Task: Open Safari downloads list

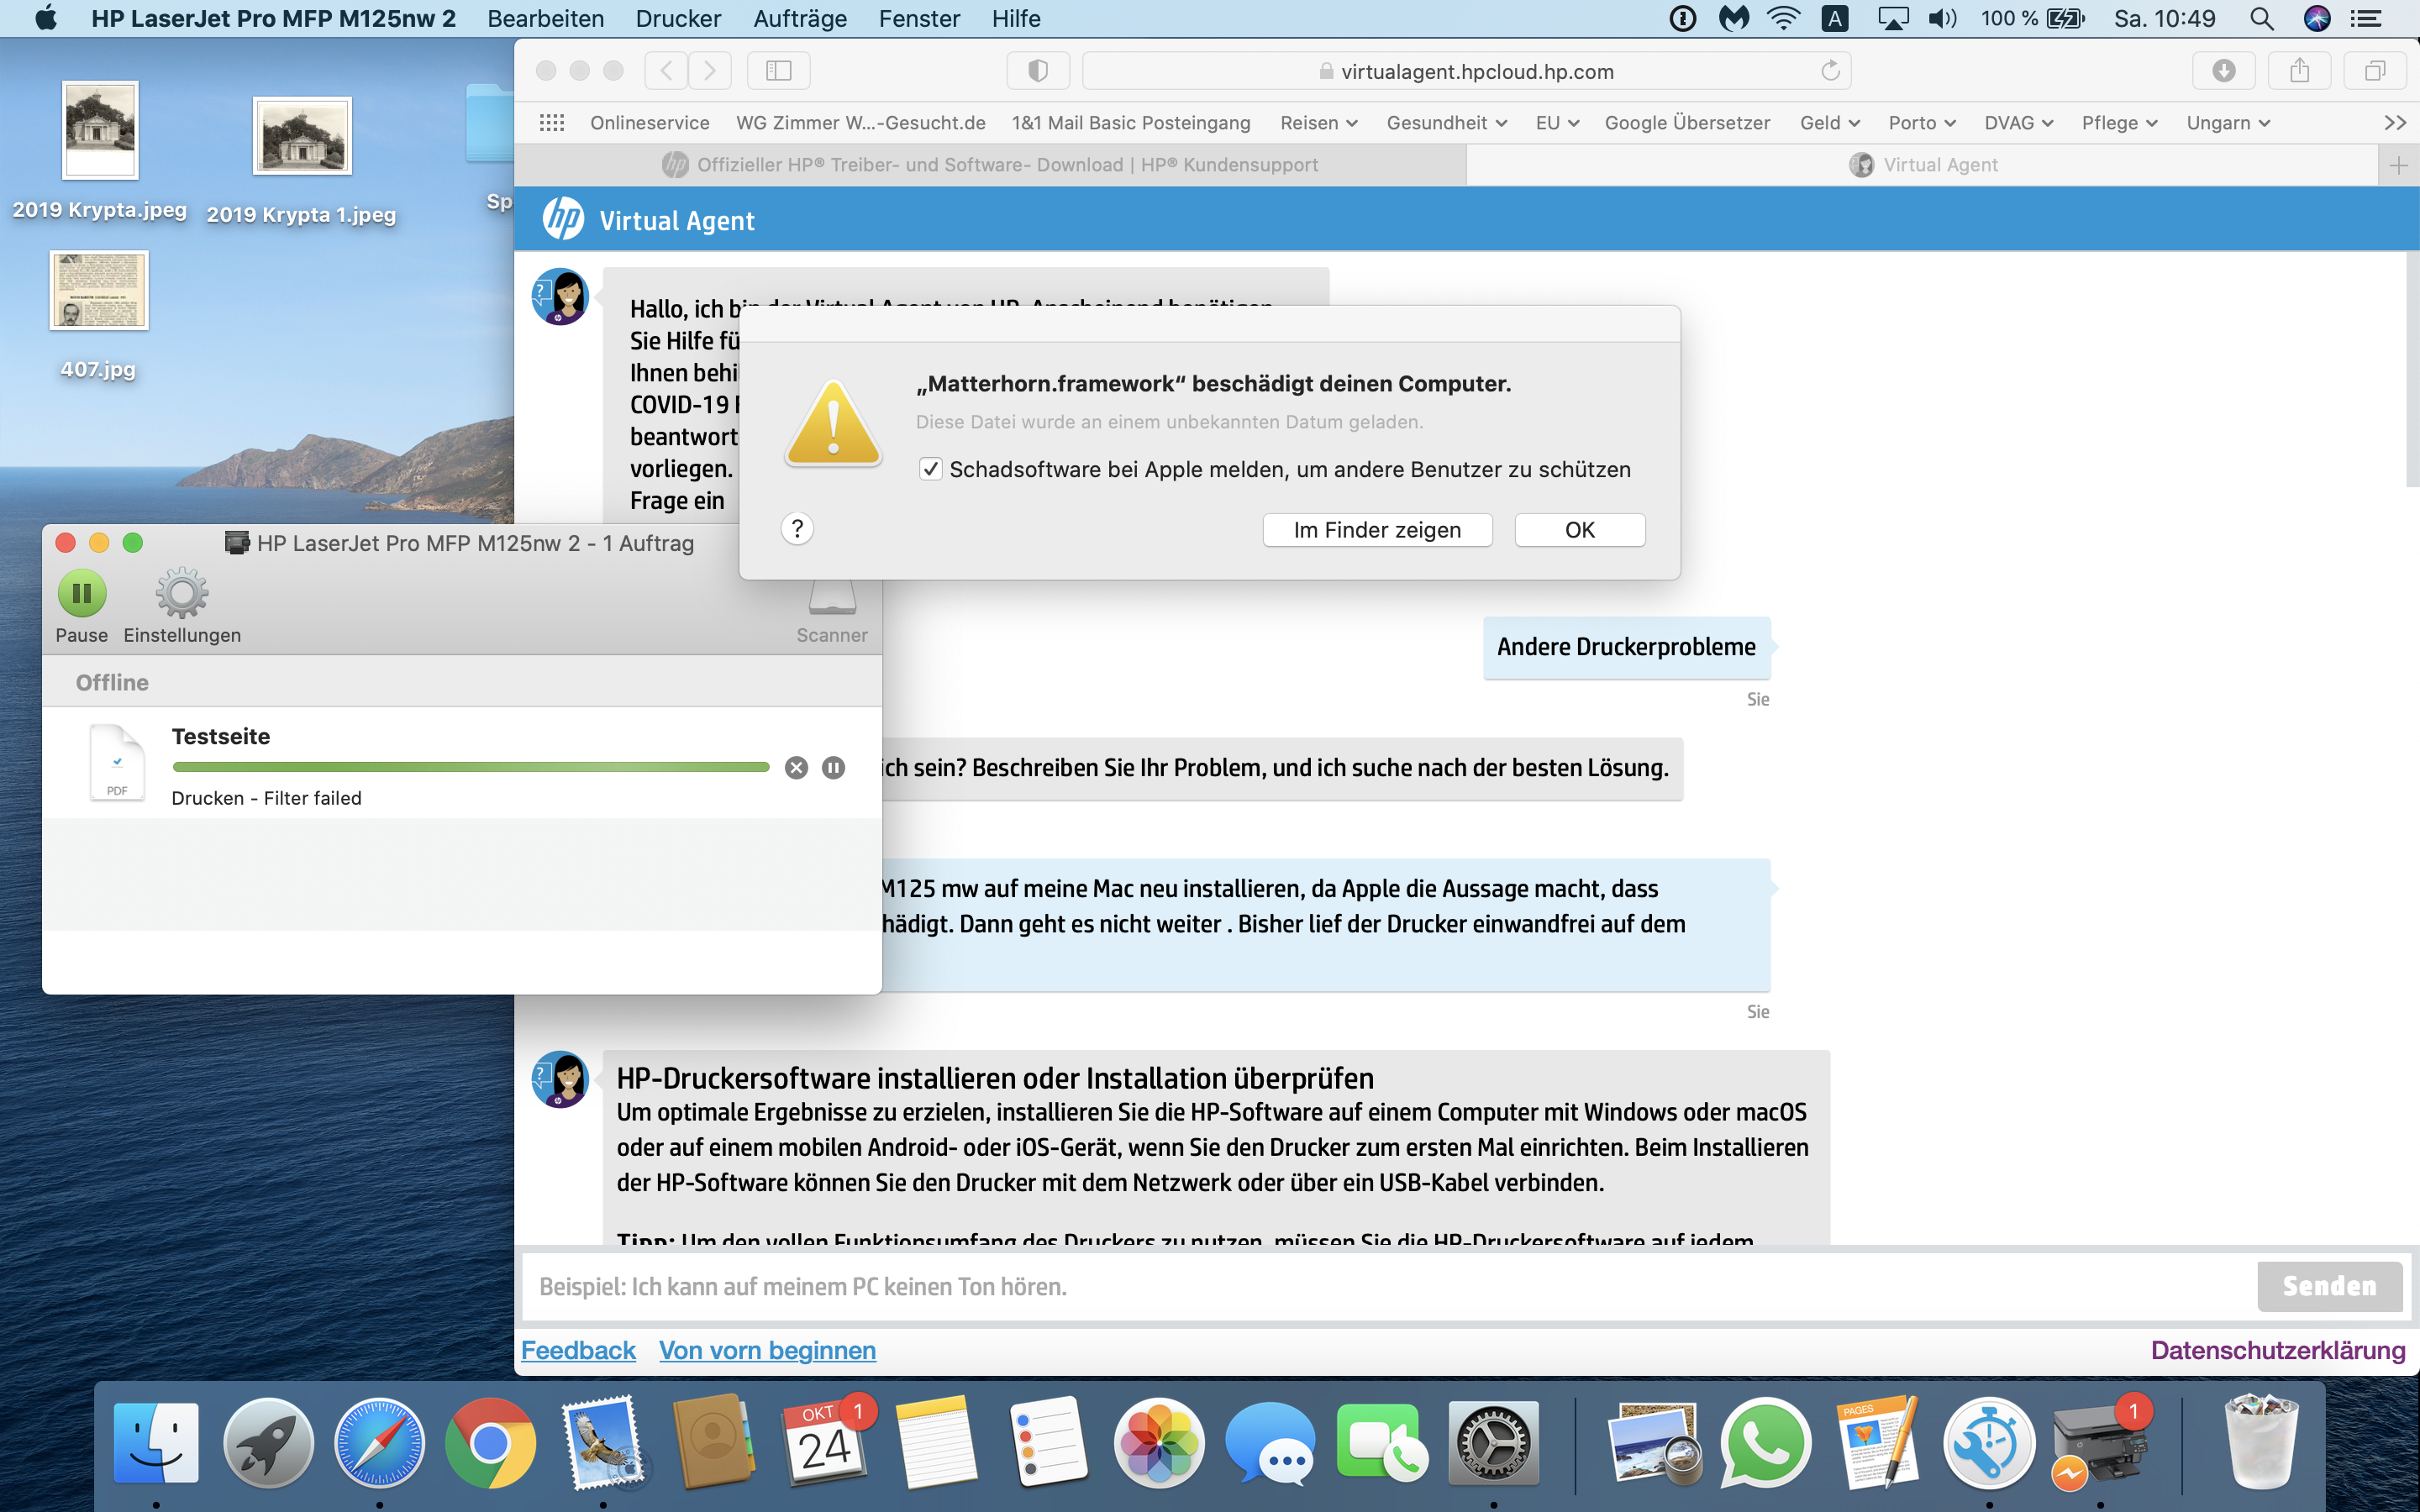Action: pyautogui.click(x=2223, y=71)
